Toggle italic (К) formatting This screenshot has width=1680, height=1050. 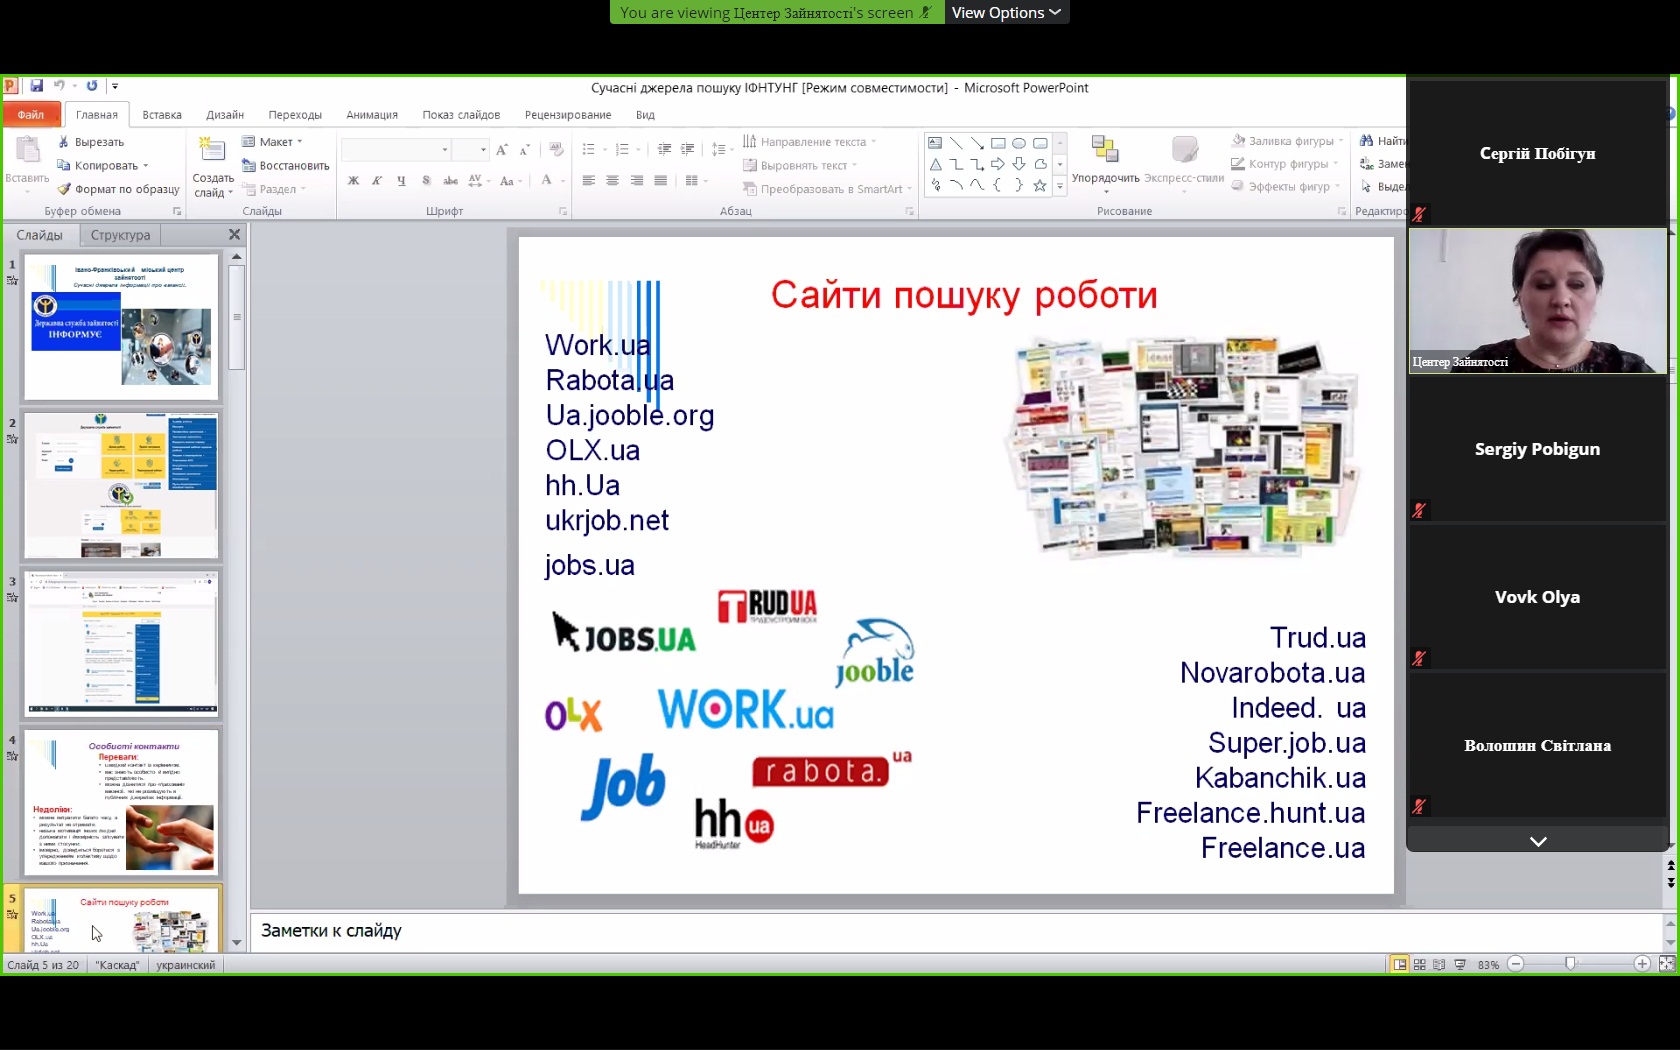(377, 181)
